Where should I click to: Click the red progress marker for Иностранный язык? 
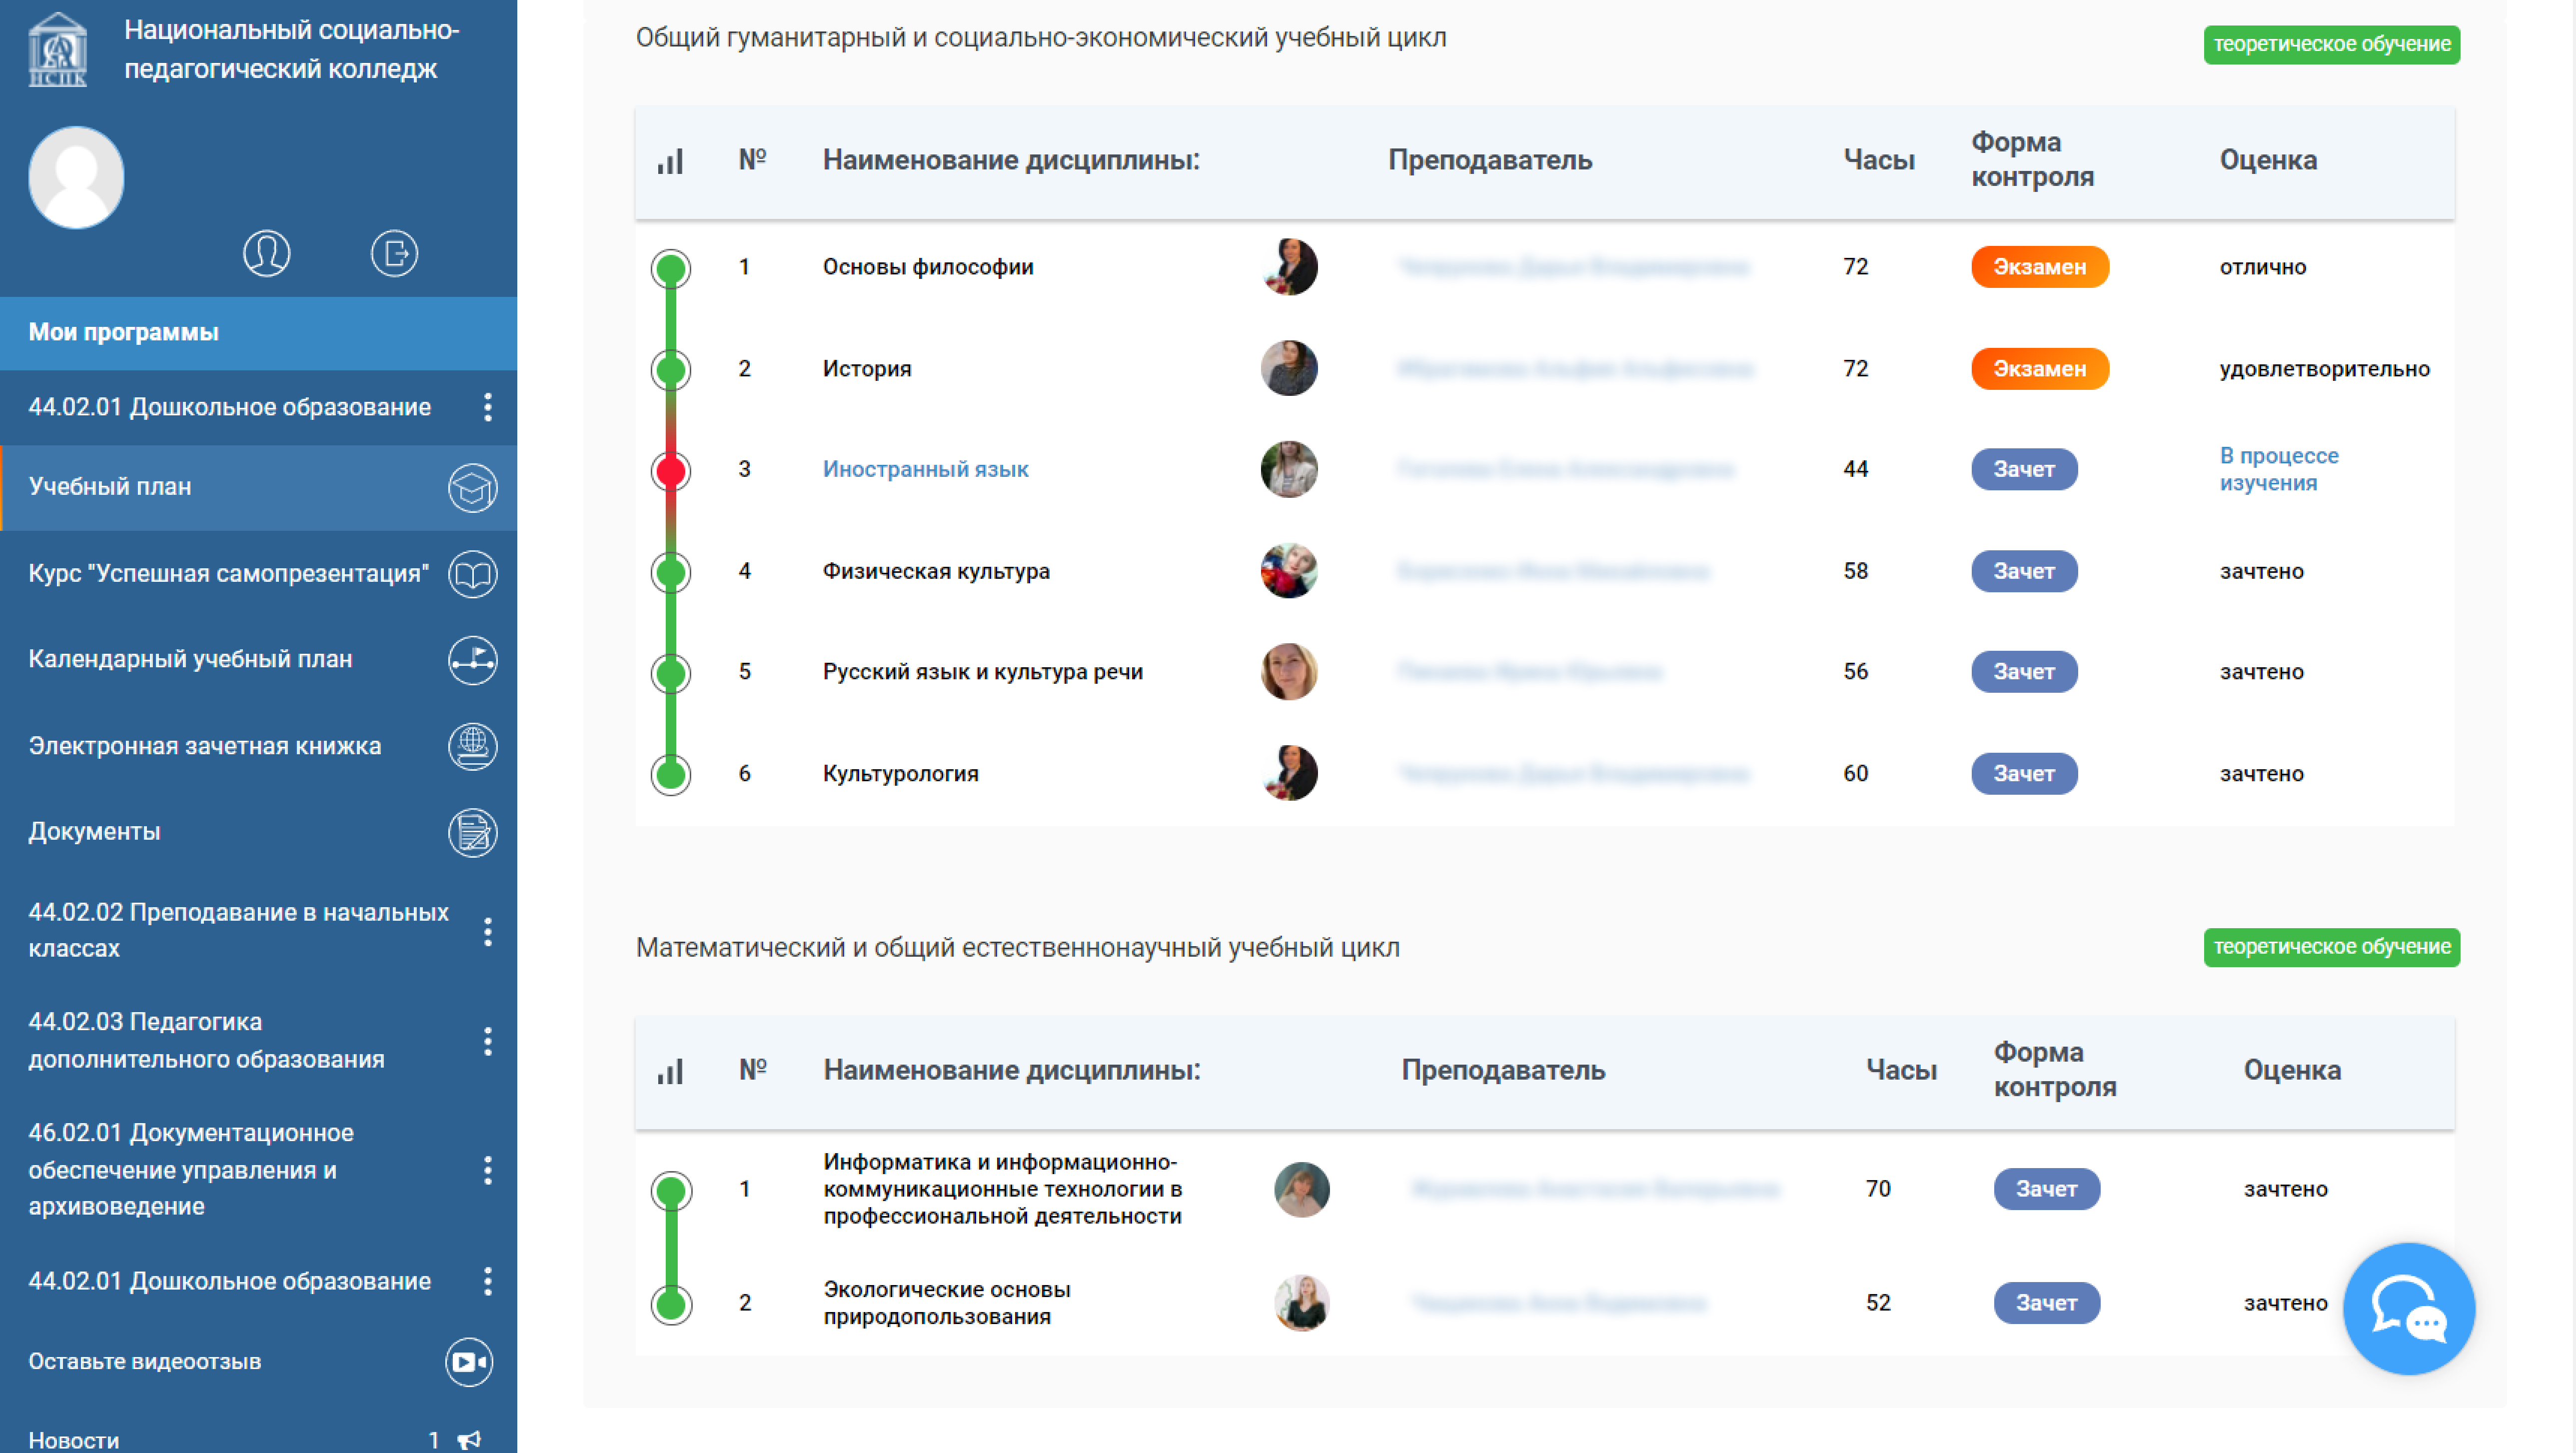[x=671, y=470]
